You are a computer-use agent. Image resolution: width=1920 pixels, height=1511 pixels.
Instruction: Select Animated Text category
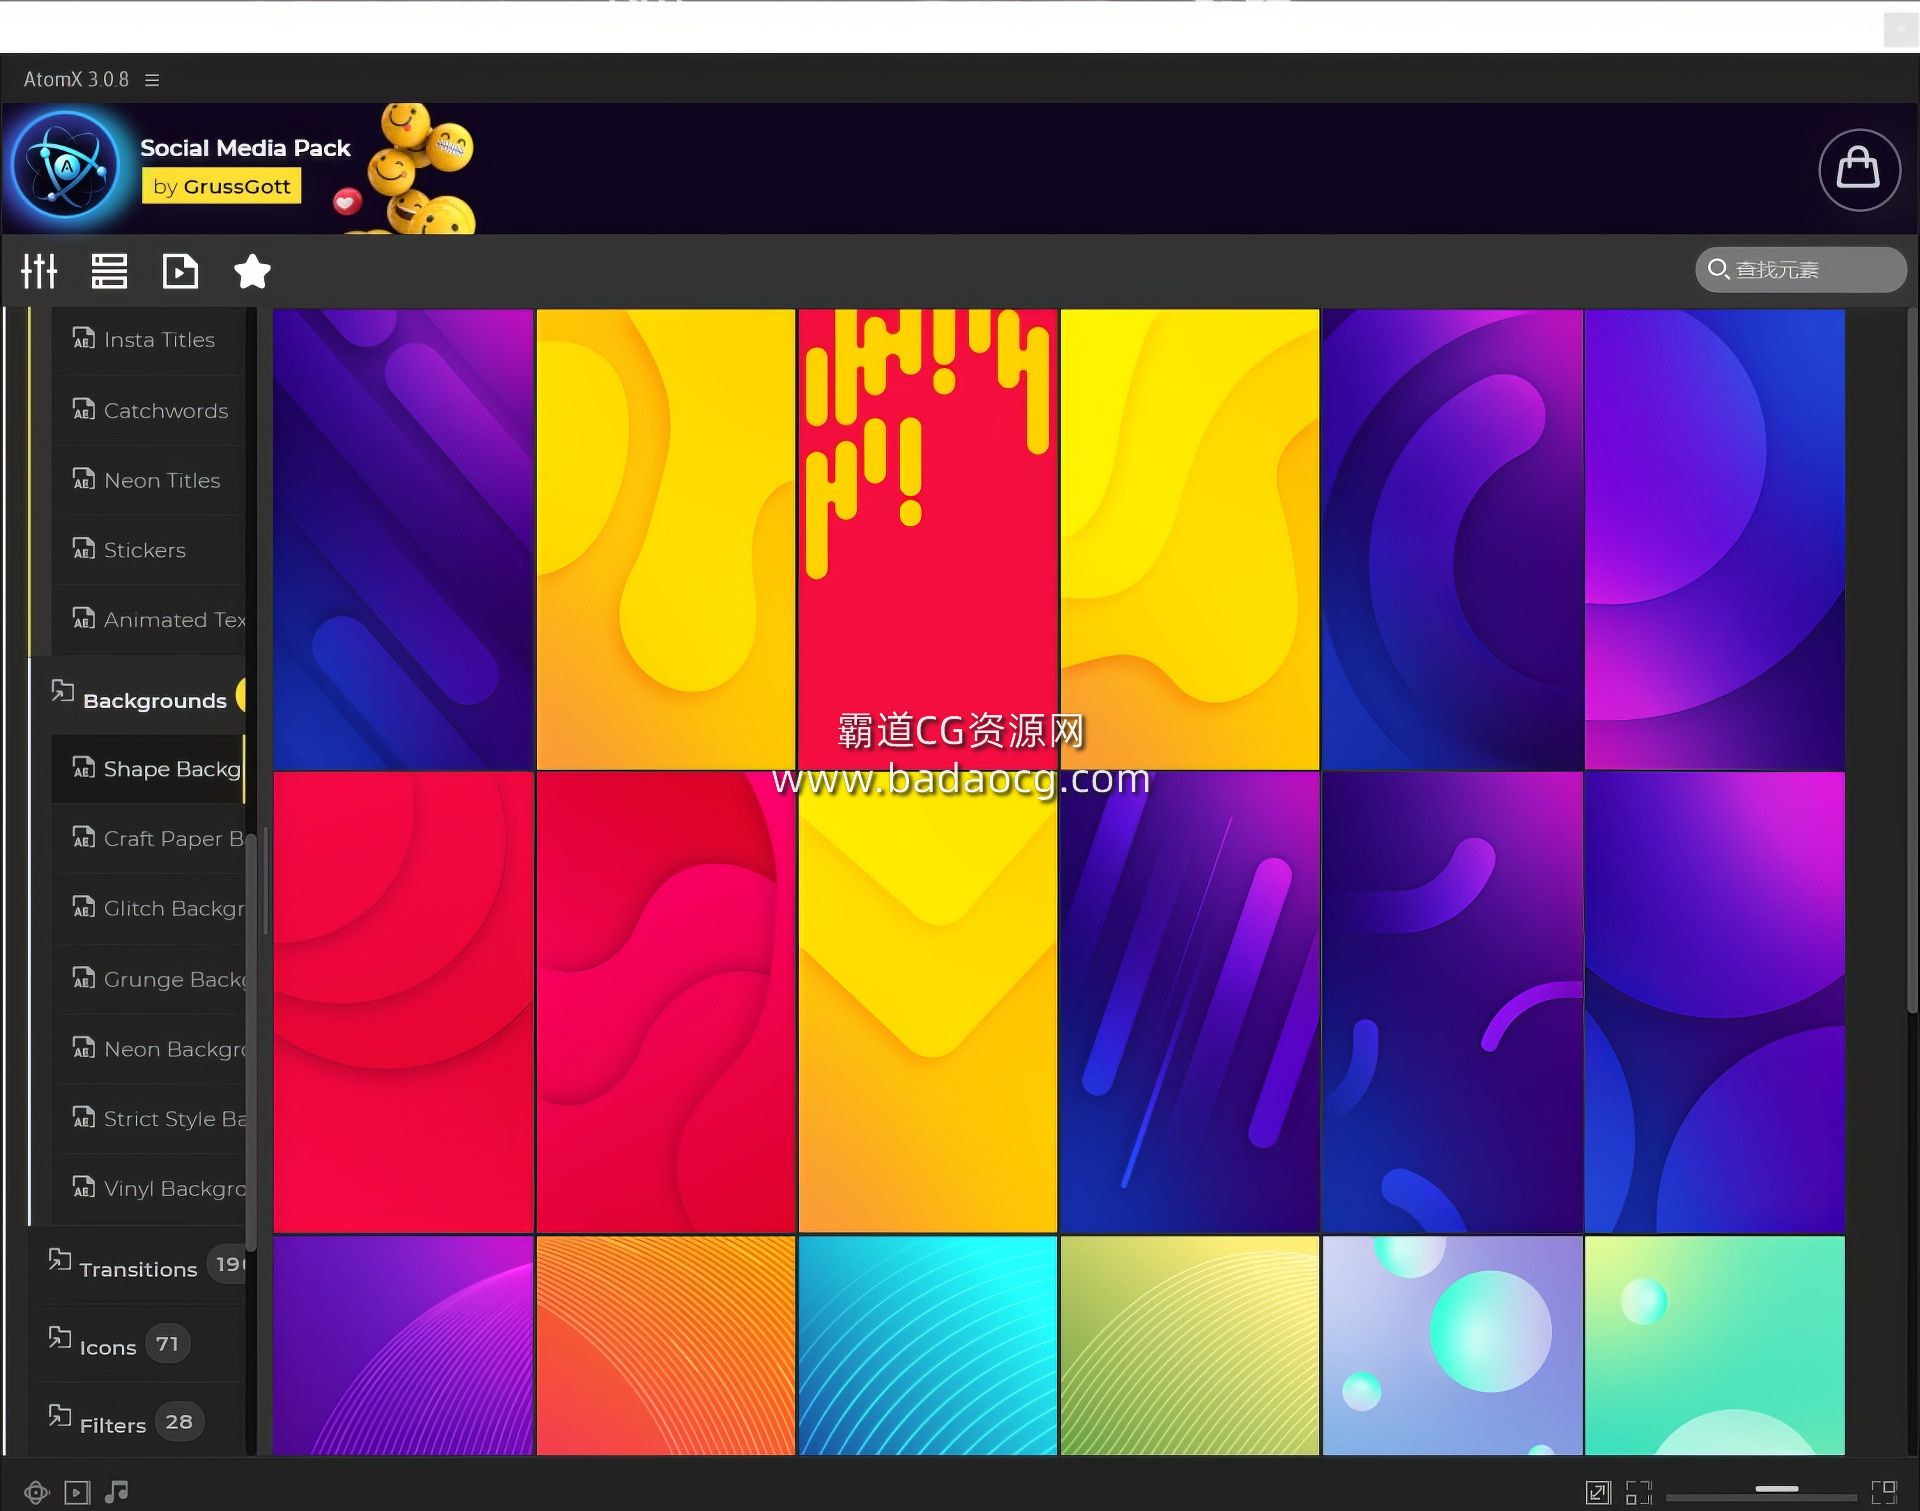(x=148, y=620)
